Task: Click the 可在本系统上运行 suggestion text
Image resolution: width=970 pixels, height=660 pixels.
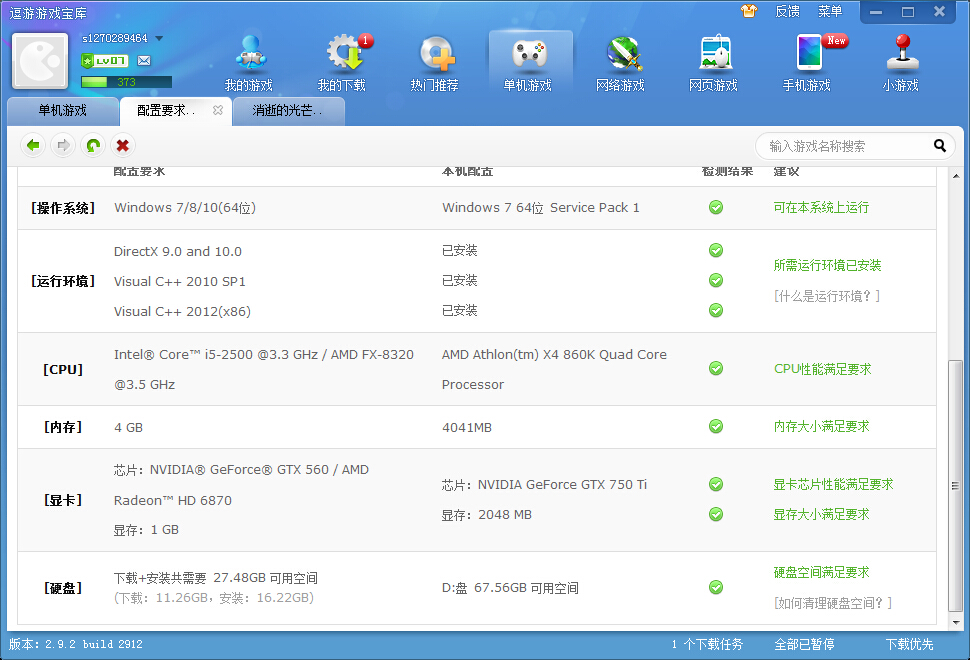Action: tap(821, 207)
